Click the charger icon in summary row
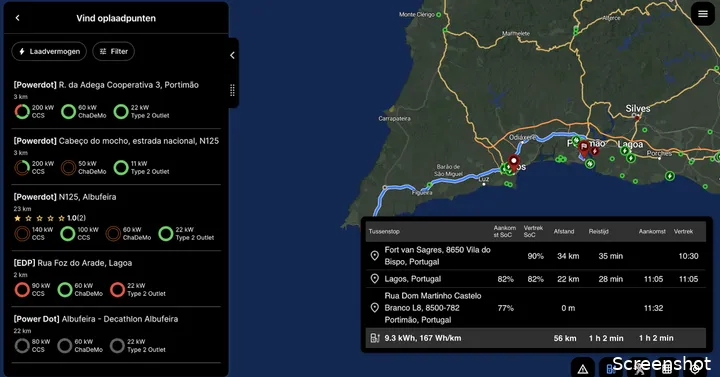This screenshot has width=720, height=377. (375, 338)
